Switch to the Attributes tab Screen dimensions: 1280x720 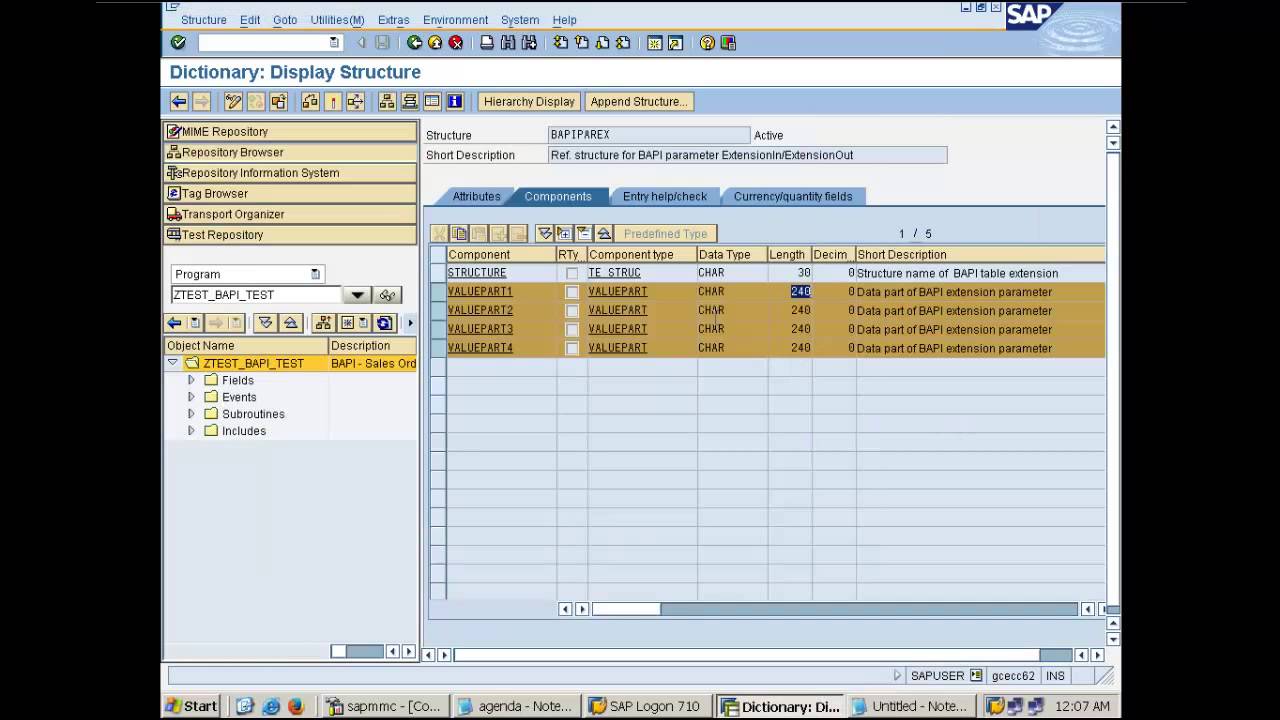pyautogui.click(x=476, y=196)
